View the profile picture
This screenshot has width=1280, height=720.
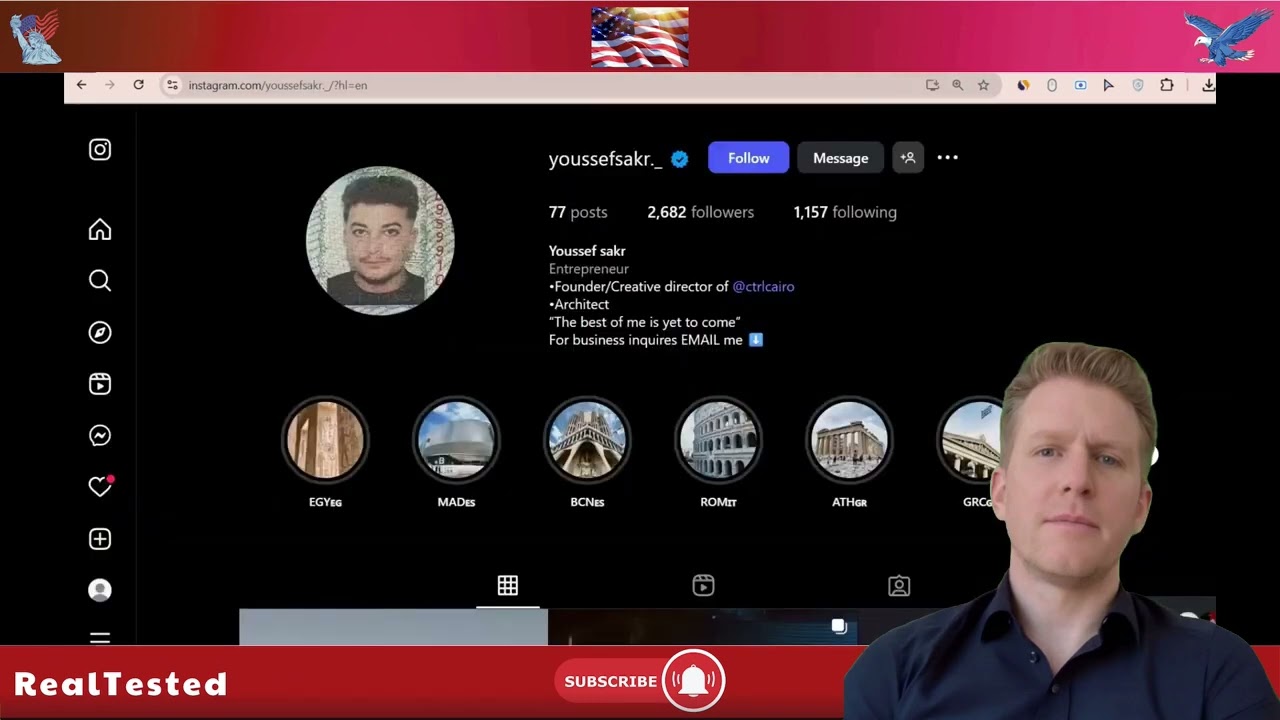[x=380, y=241]
